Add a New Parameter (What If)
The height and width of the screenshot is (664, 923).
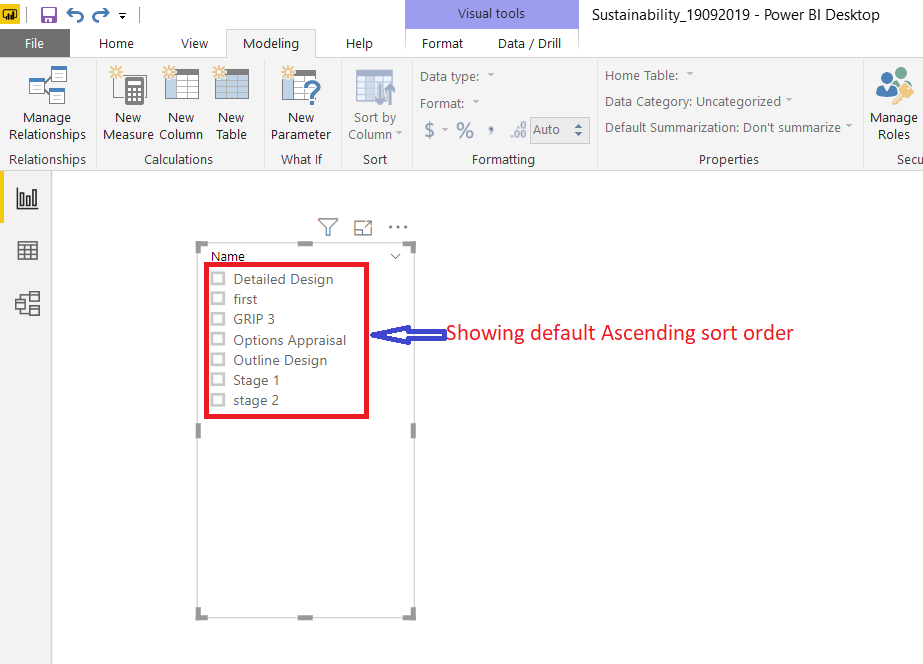pyautogui.click(x=301, y=104)
